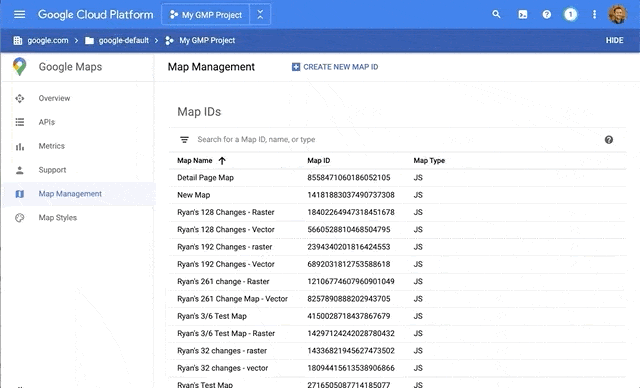640x388 pixels.
Task: Select Map ID 5660528810468504795
Action: 349,230
